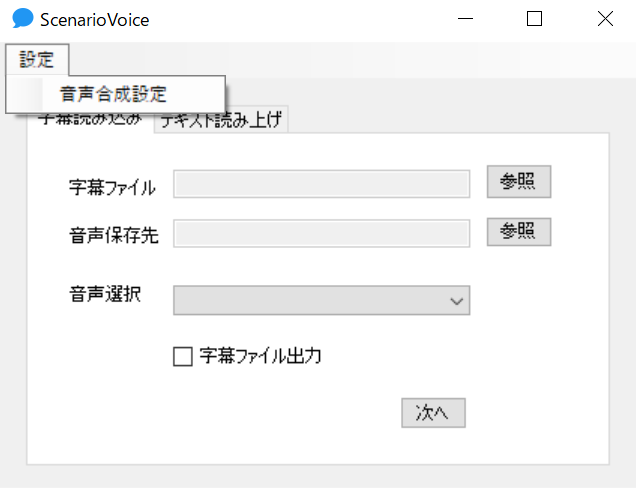Click the 音声保存先 path field

(322, 233)
